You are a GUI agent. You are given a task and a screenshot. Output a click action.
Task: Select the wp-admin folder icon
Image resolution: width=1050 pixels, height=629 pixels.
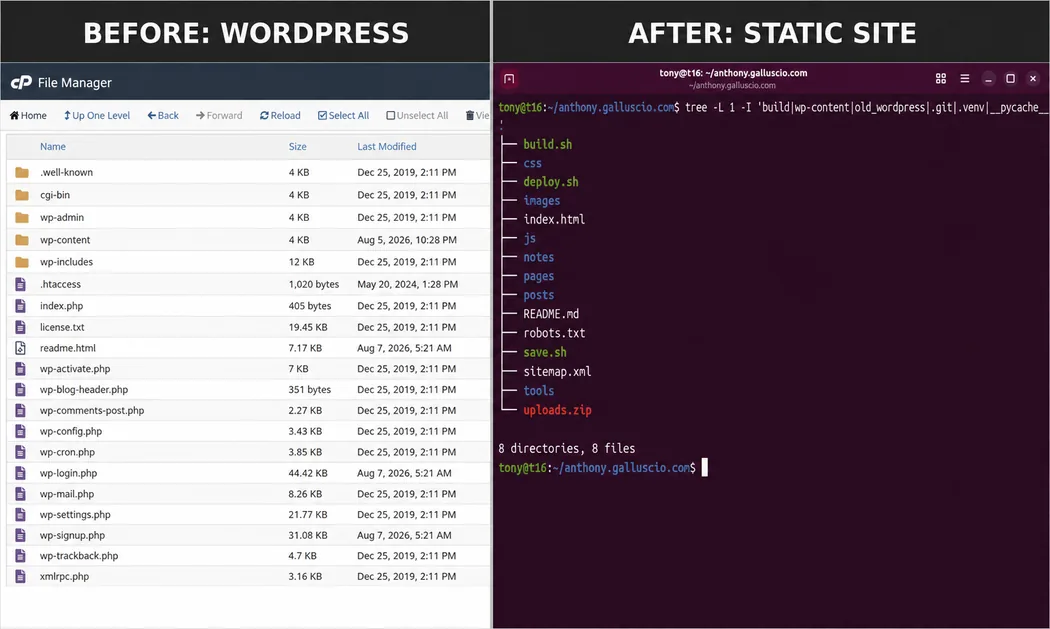point(22,217)
